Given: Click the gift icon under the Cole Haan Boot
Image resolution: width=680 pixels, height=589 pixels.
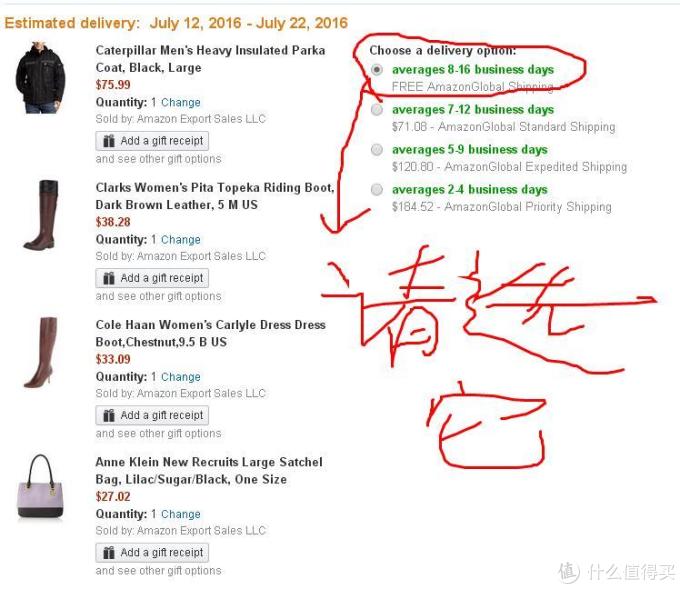Looking at the screenshot, I should pyautogui.click(x=109, y=416).
